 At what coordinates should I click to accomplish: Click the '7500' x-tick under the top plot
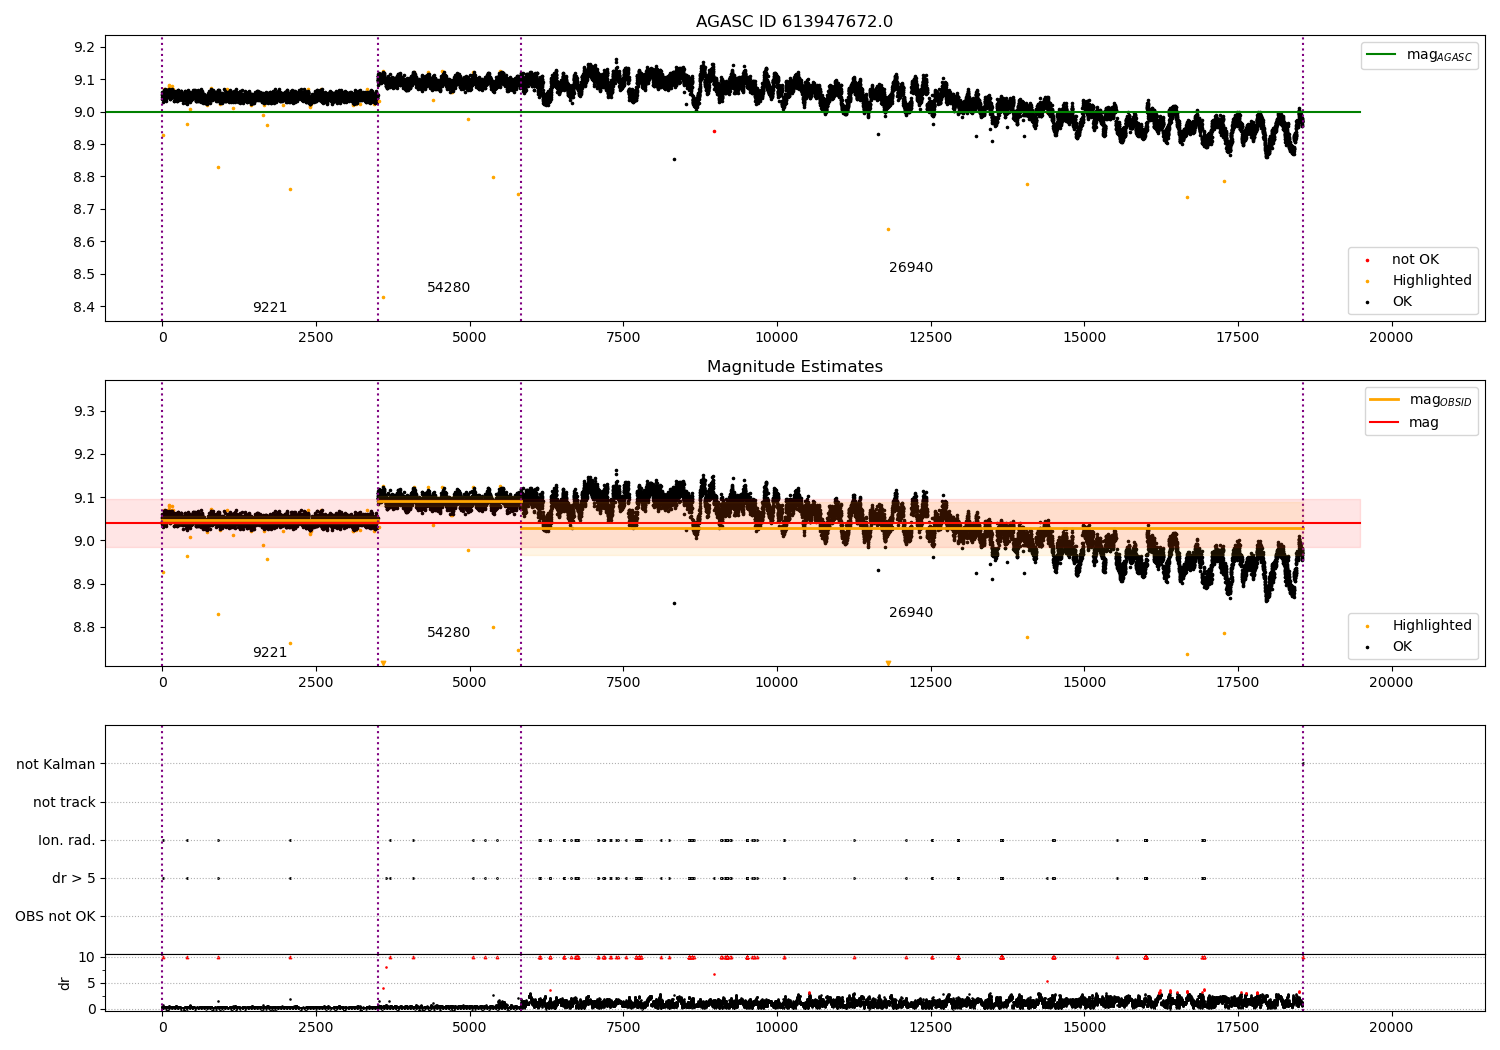623,338
